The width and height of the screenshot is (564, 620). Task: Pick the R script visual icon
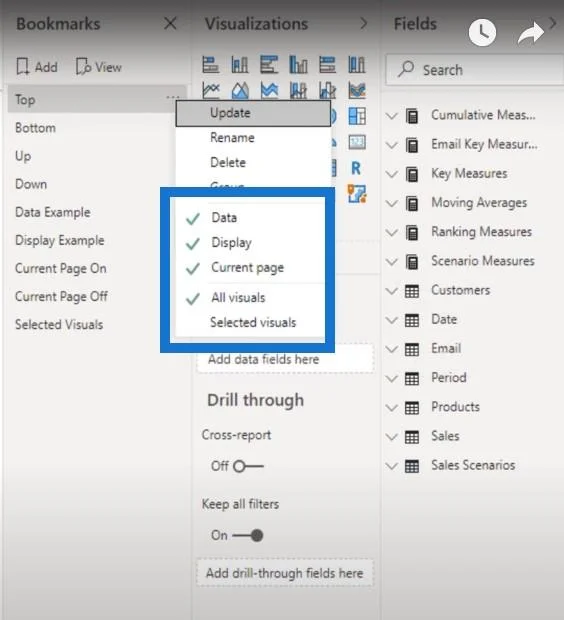pyautogui.click(x=356, y=168)
